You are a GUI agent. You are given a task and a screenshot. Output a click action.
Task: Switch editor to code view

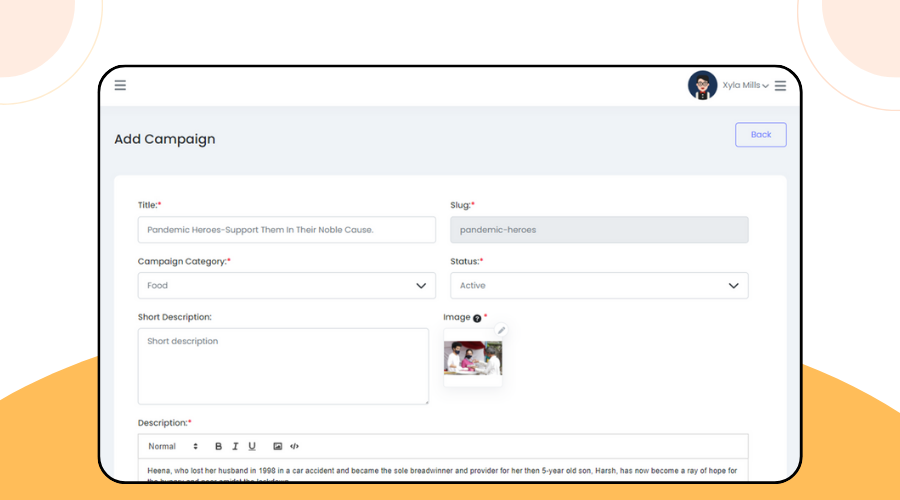294,446
